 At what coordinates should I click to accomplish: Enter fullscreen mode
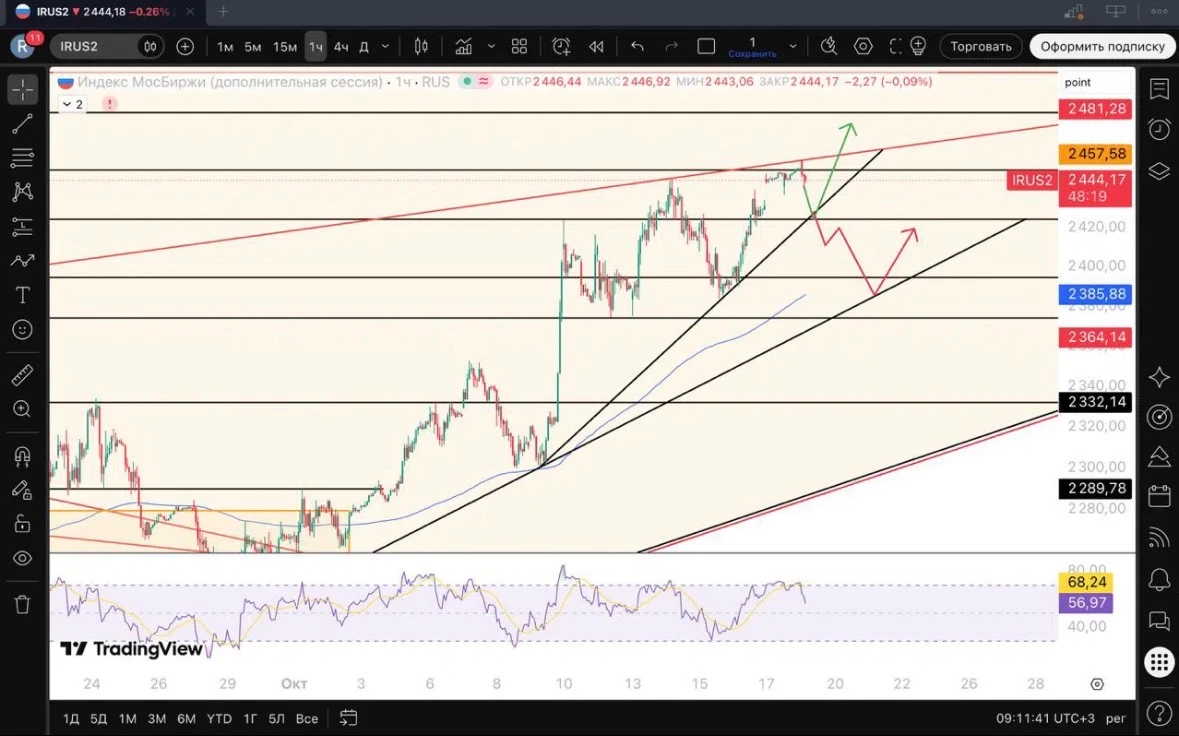895,47
